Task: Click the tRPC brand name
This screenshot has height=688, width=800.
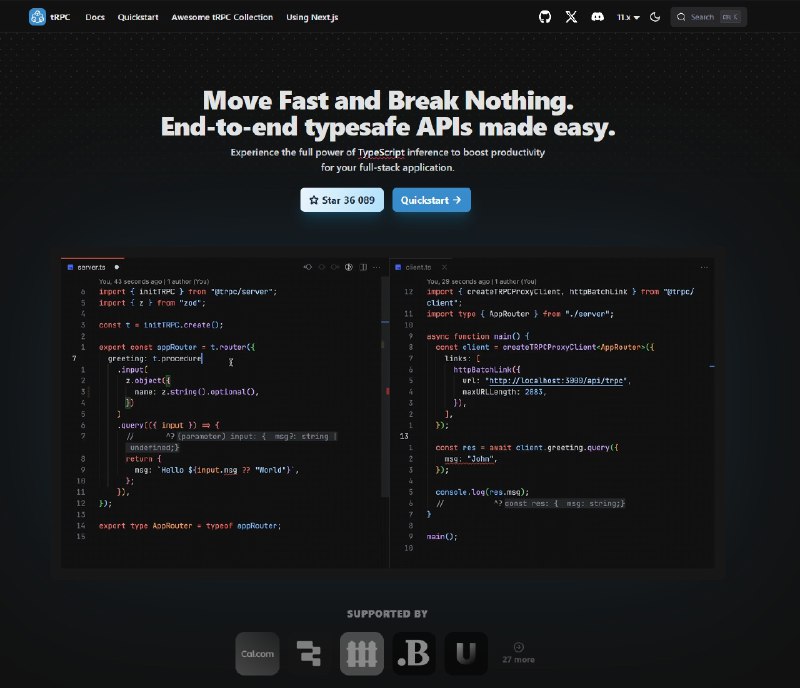Action: point(60,17)
